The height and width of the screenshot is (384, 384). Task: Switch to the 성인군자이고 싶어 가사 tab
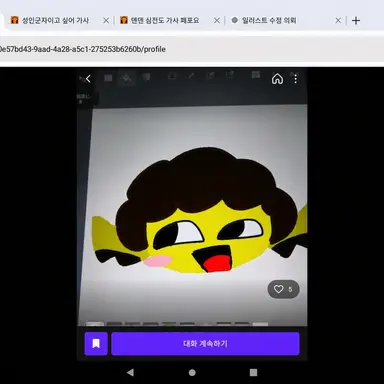[x=55, y=20]
